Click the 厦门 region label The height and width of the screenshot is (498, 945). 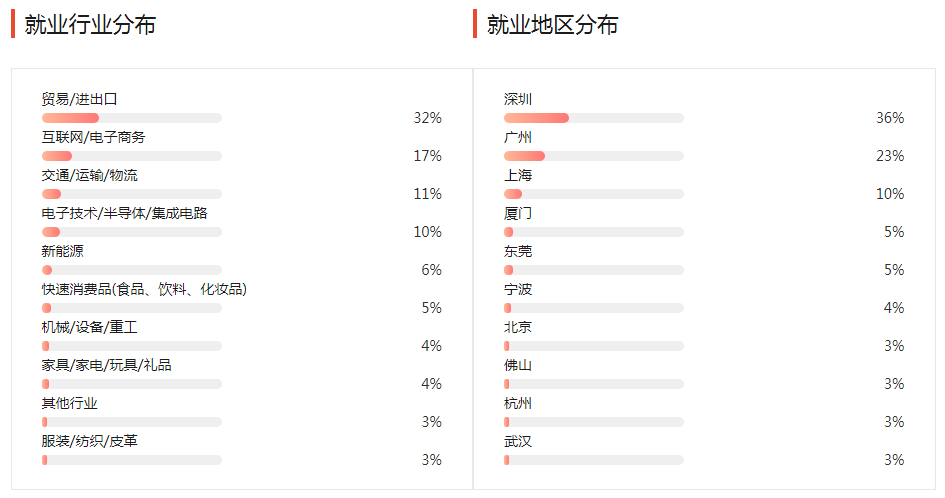[518, 213]
